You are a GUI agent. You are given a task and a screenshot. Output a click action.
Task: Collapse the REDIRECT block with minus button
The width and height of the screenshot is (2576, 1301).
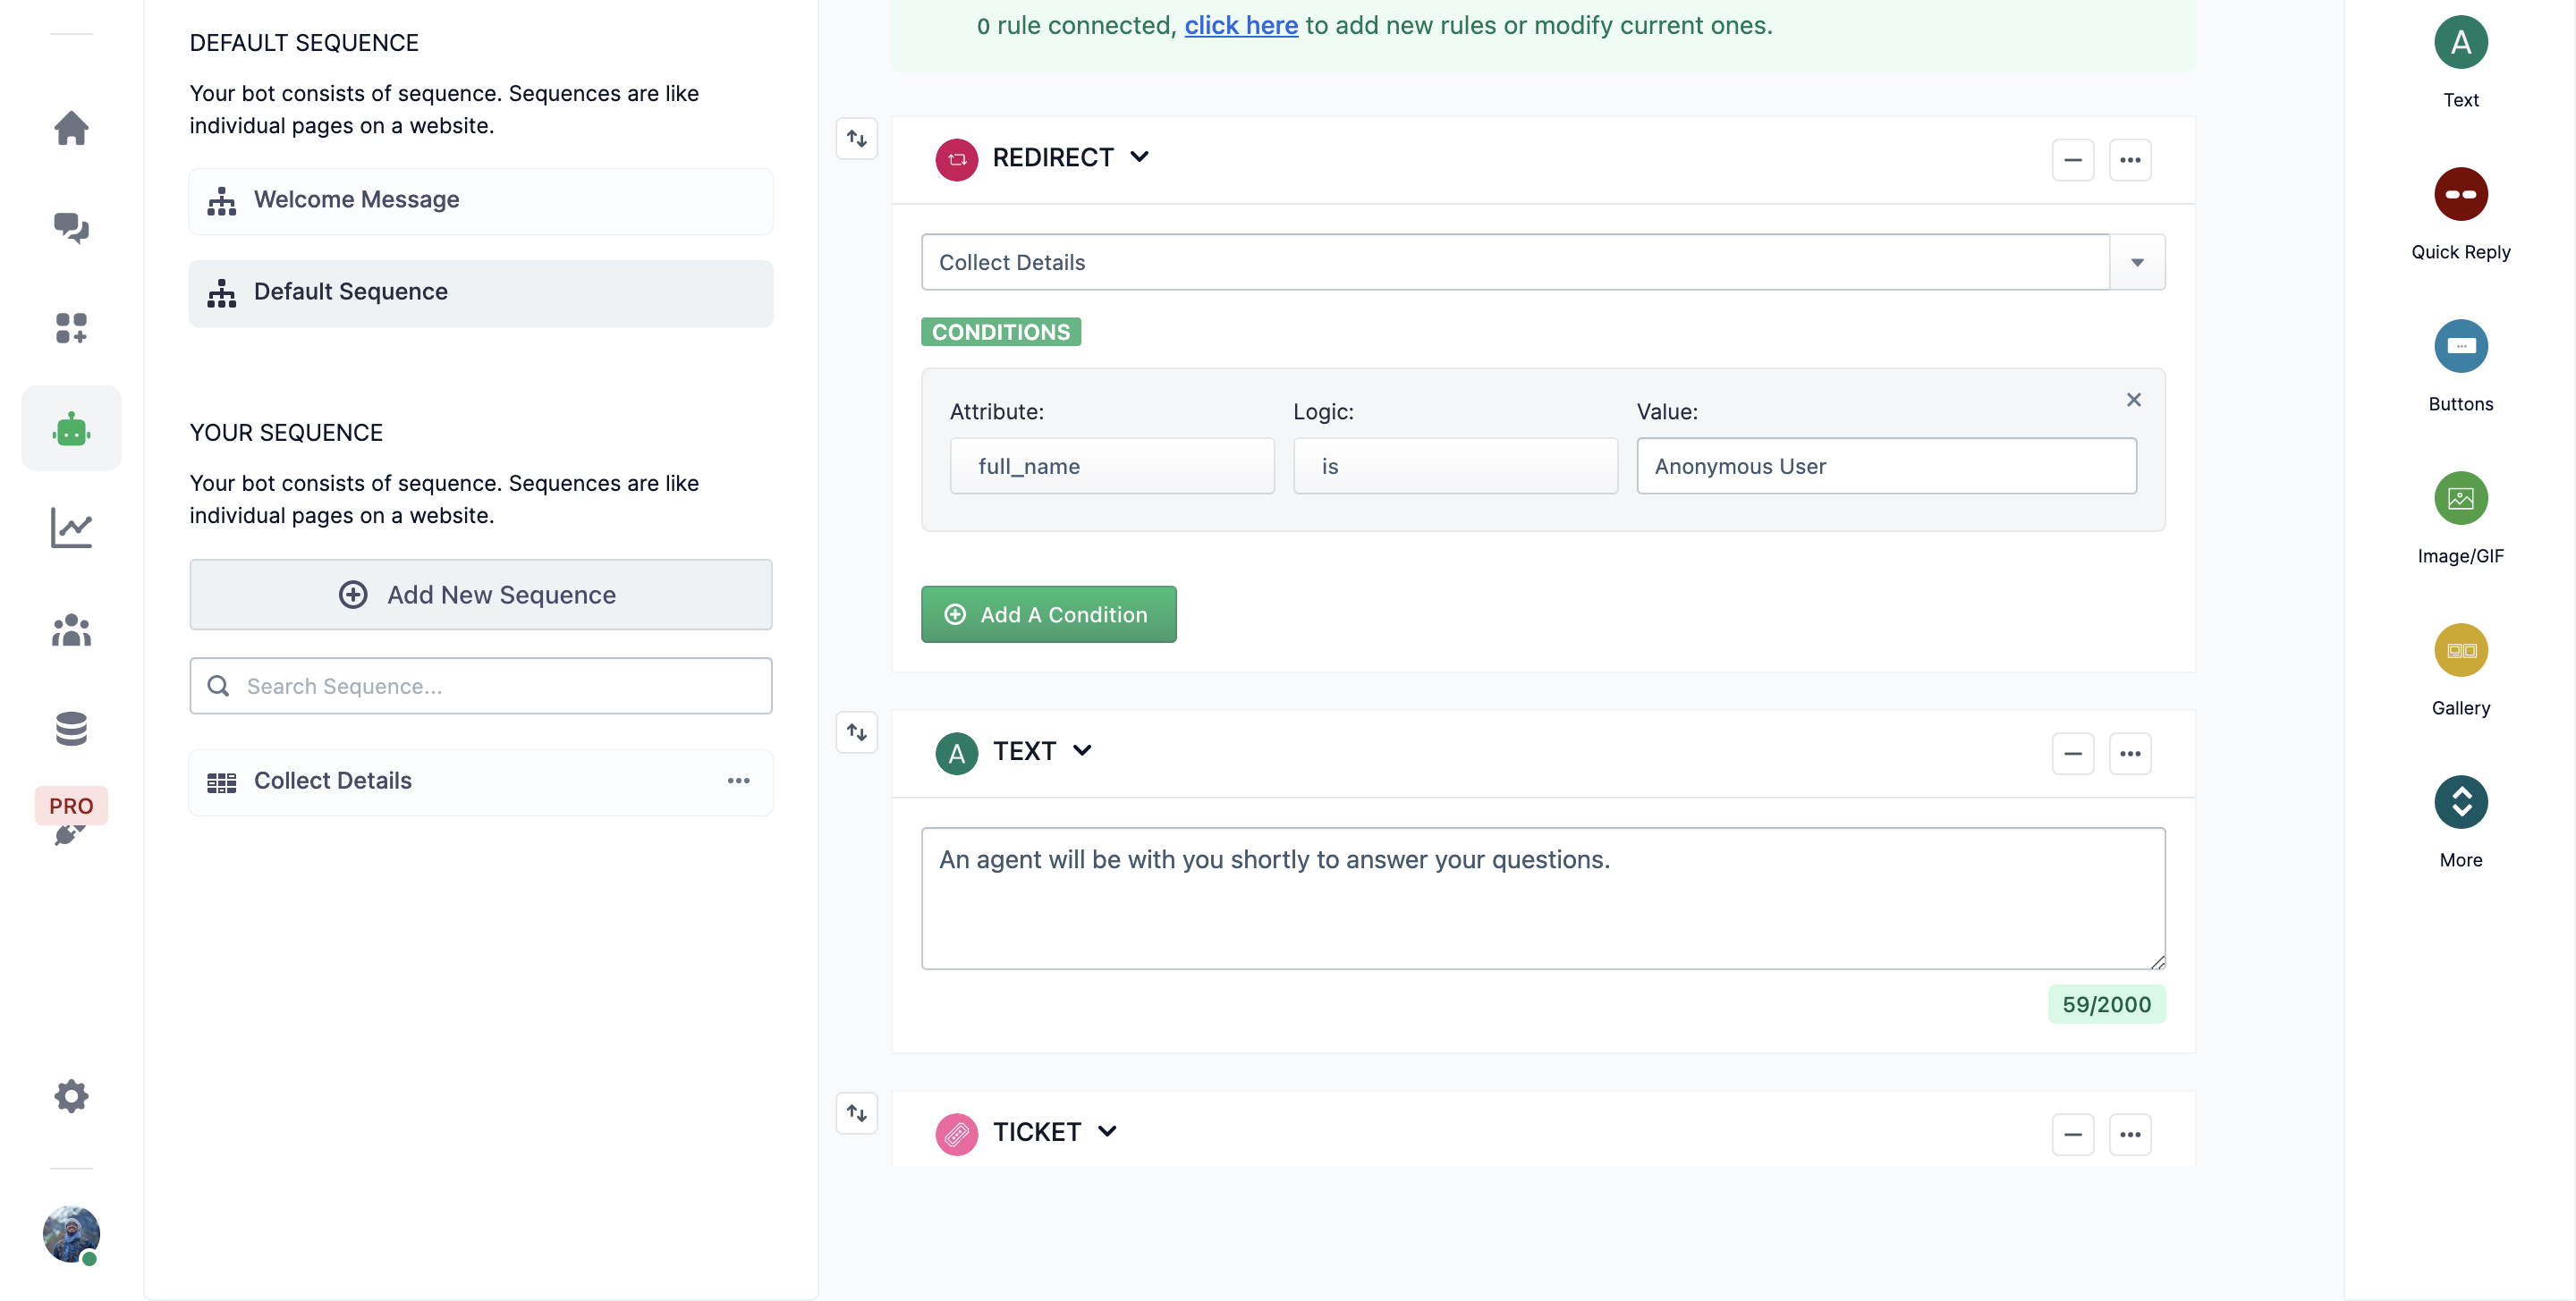click(2072, 160)
